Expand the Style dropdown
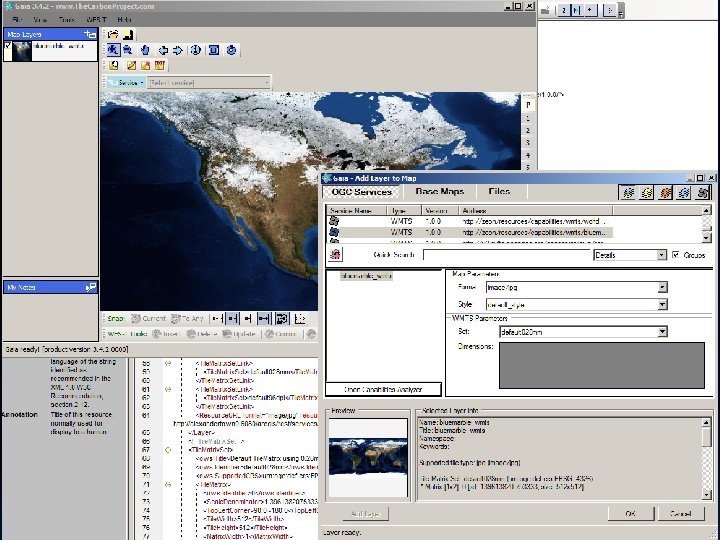Screen dimensions: 720x540 (662, 304)
